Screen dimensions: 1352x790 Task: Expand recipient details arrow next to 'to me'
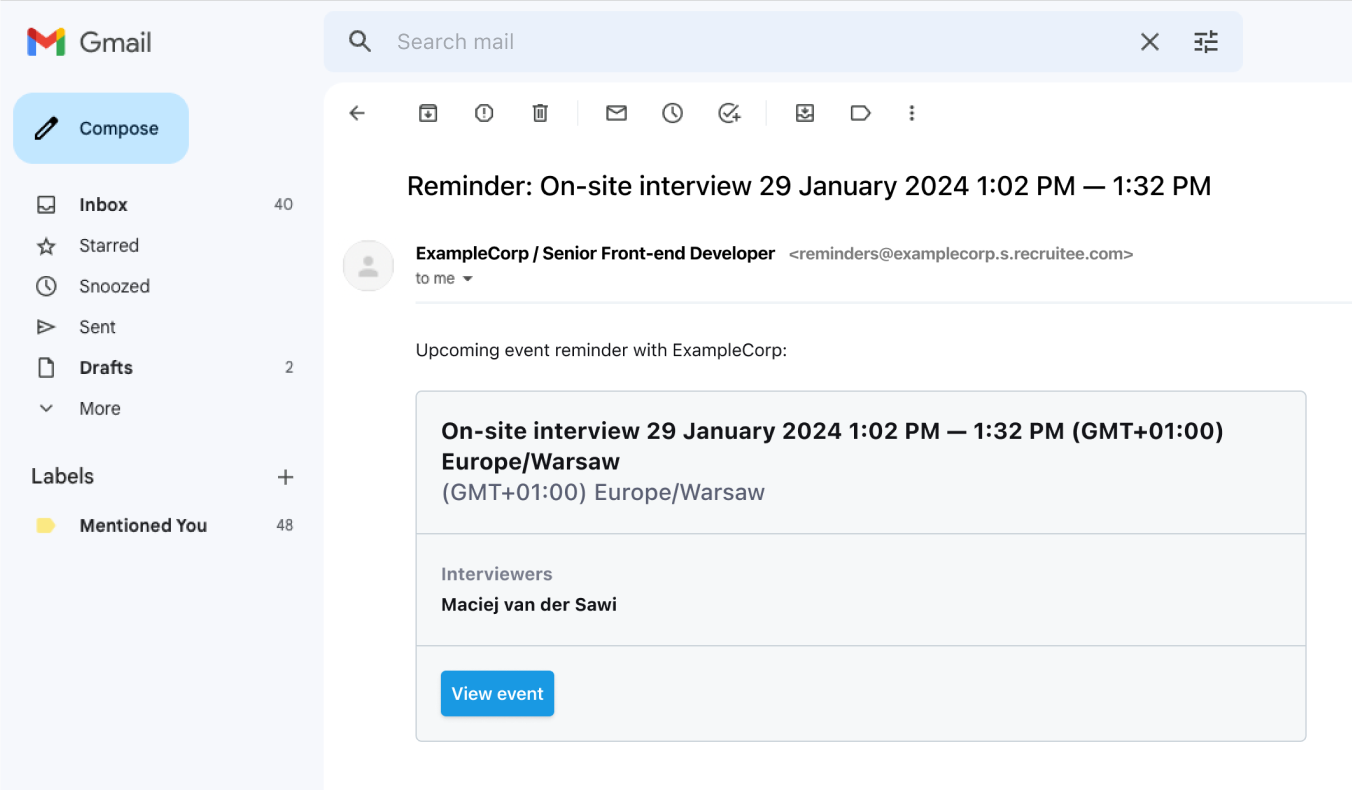467,279
